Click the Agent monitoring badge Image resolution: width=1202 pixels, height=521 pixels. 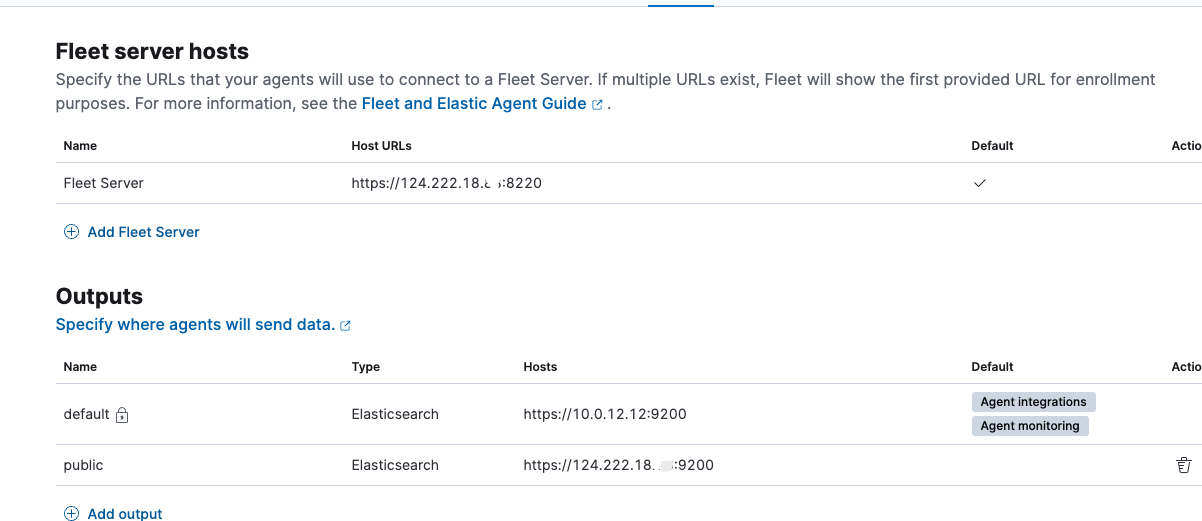point(1029,426)
